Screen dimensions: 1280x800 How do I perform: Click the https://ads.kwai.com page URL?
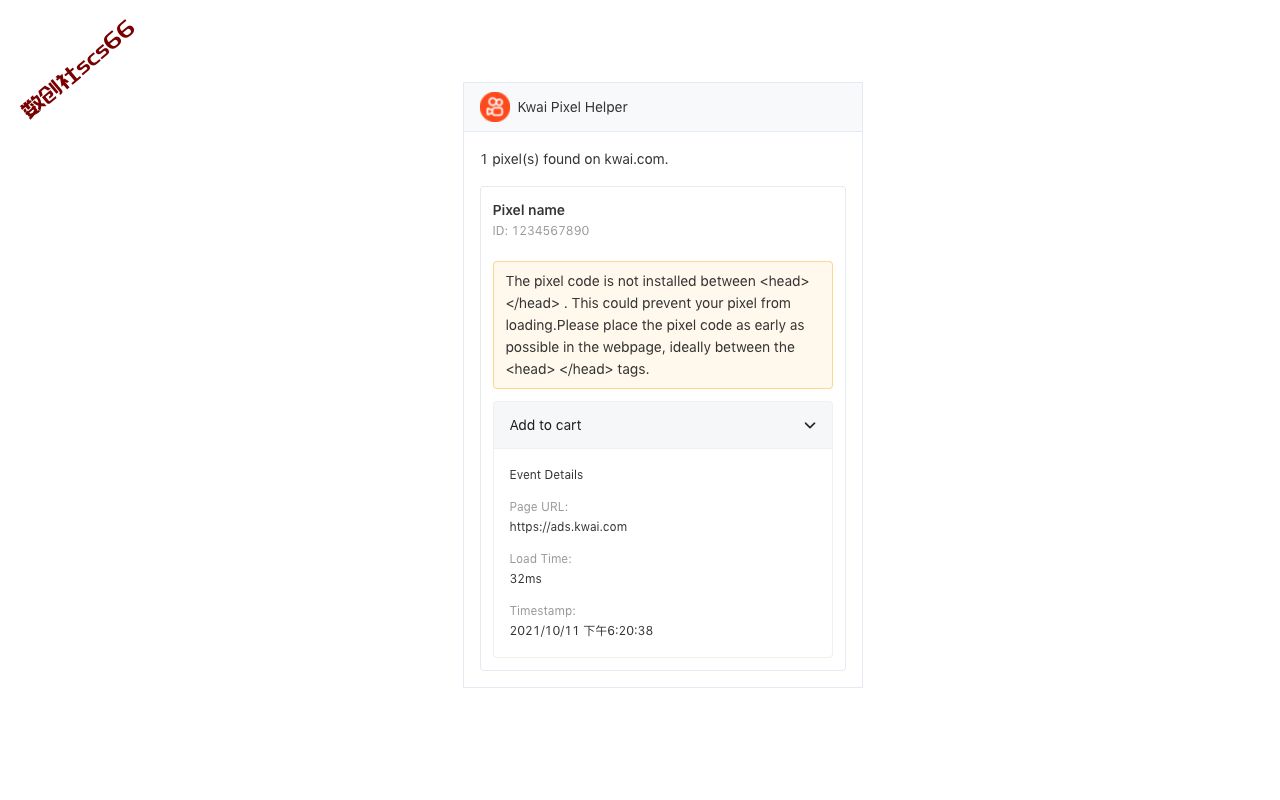click(x=568, y=527)
